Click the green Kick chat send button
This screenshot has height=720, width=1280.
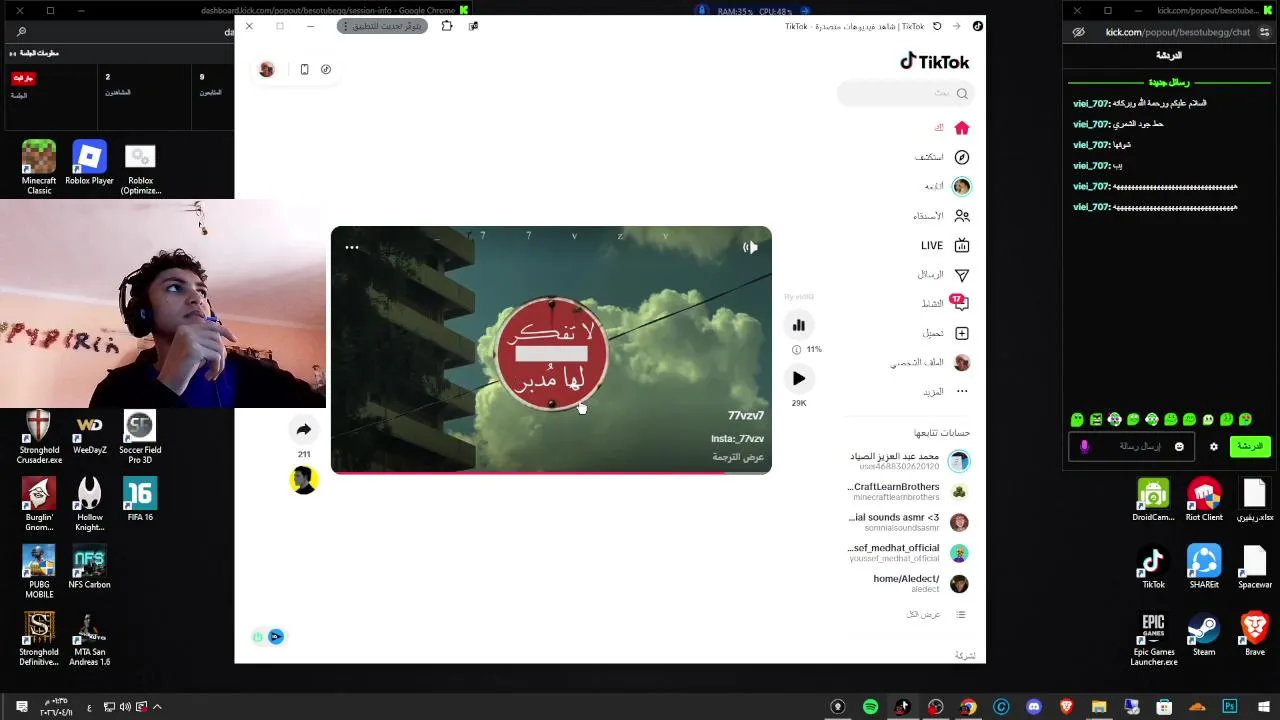(x=1250, y=446)
